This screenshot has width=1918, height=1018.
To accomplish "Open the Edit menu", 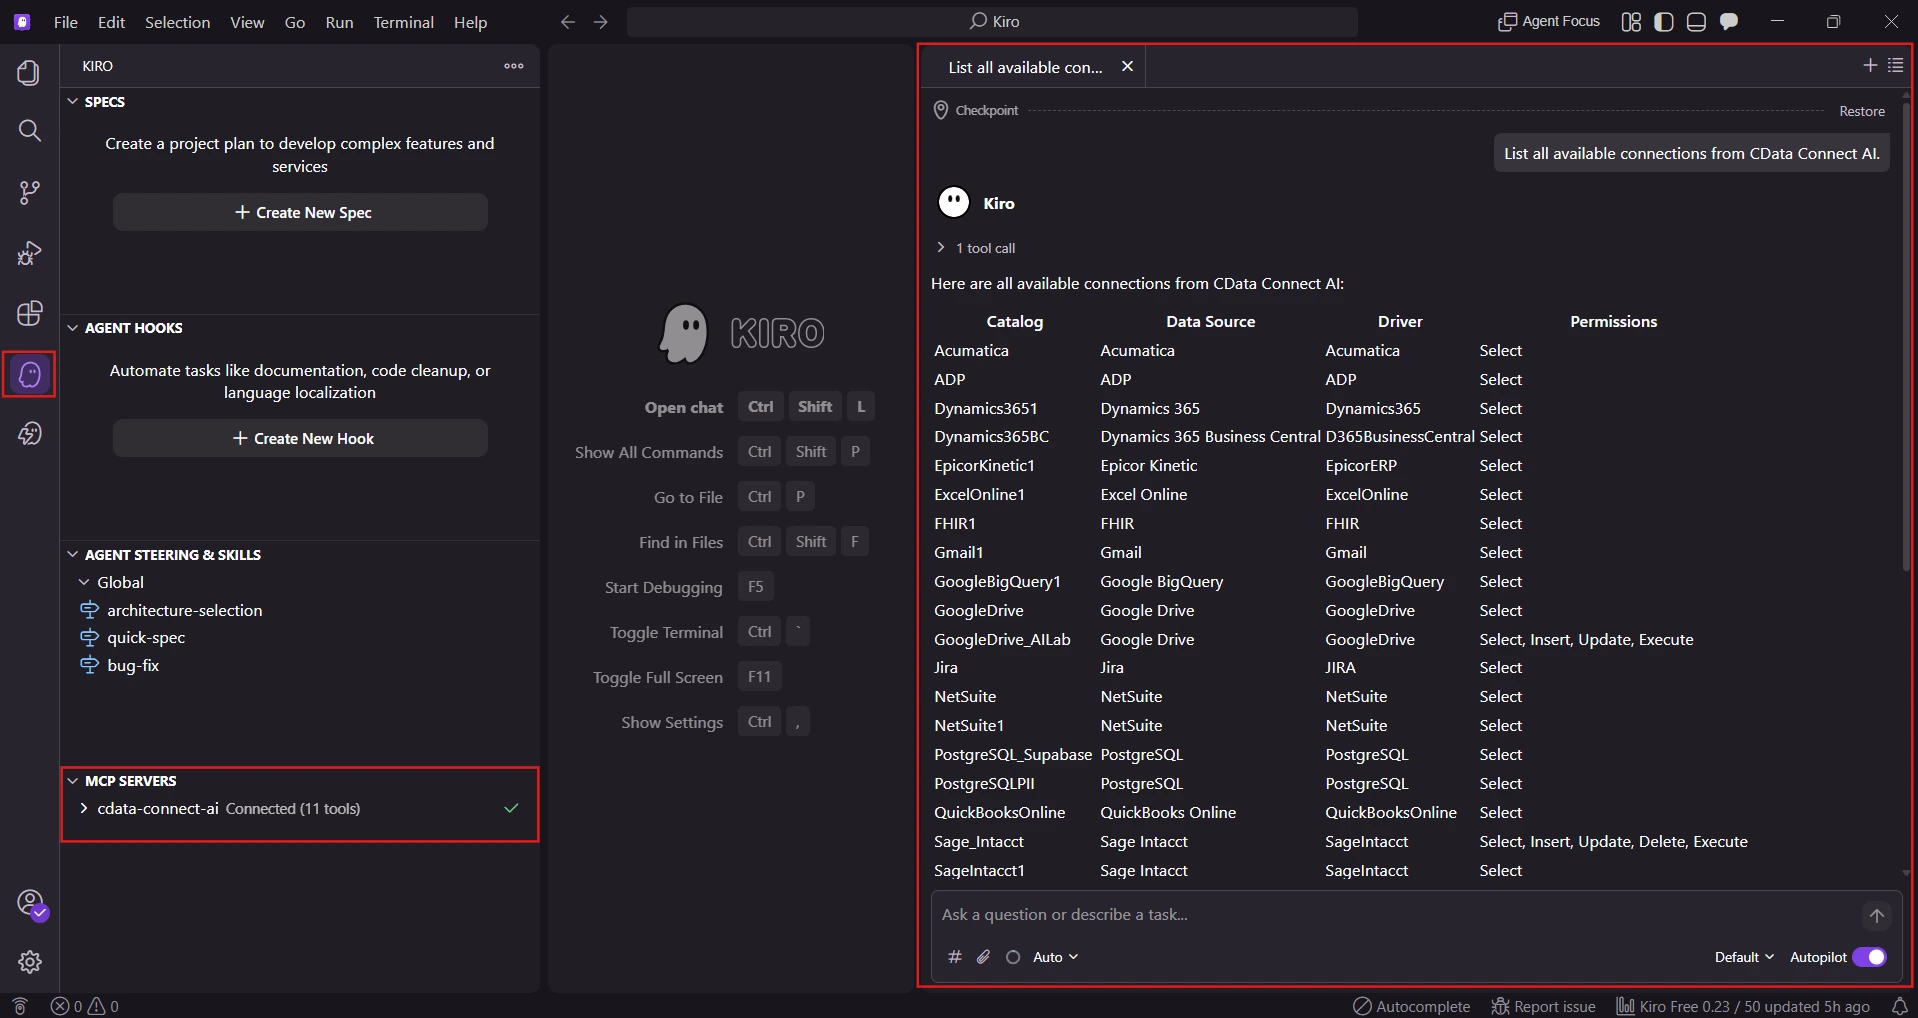I will tap(111, 22).
